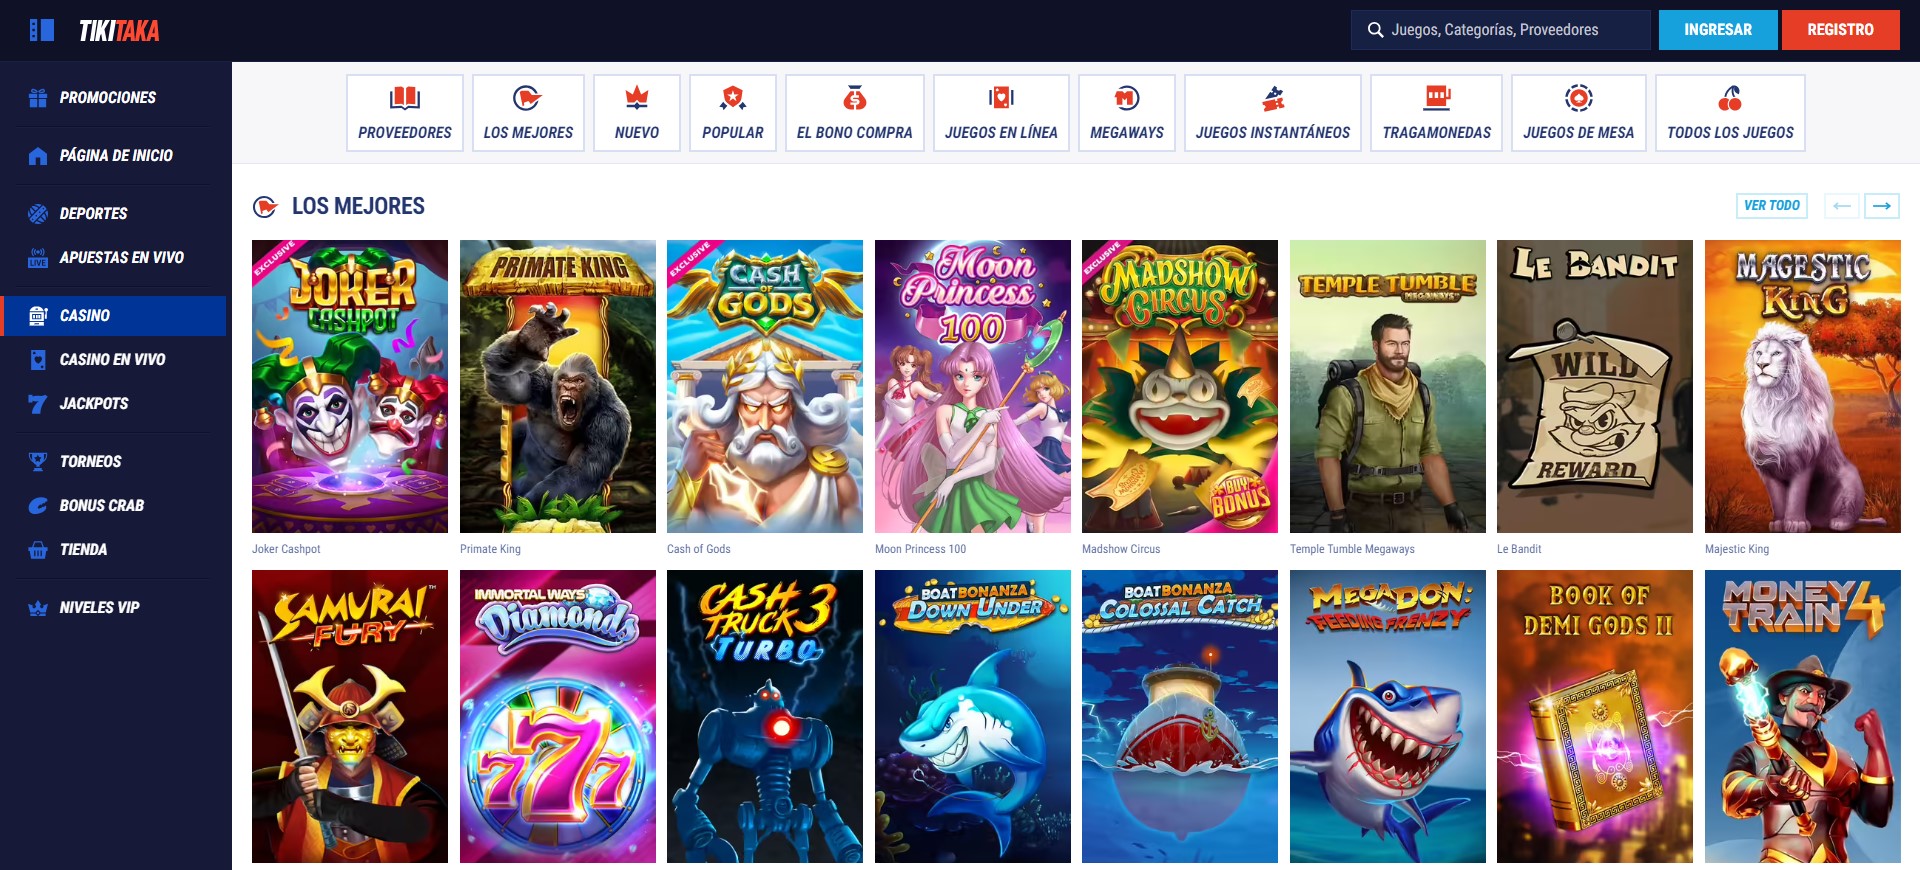Show previous games with left arrow
Image resolution: width=1920 pixels, height=870 pixels.
1842,206
